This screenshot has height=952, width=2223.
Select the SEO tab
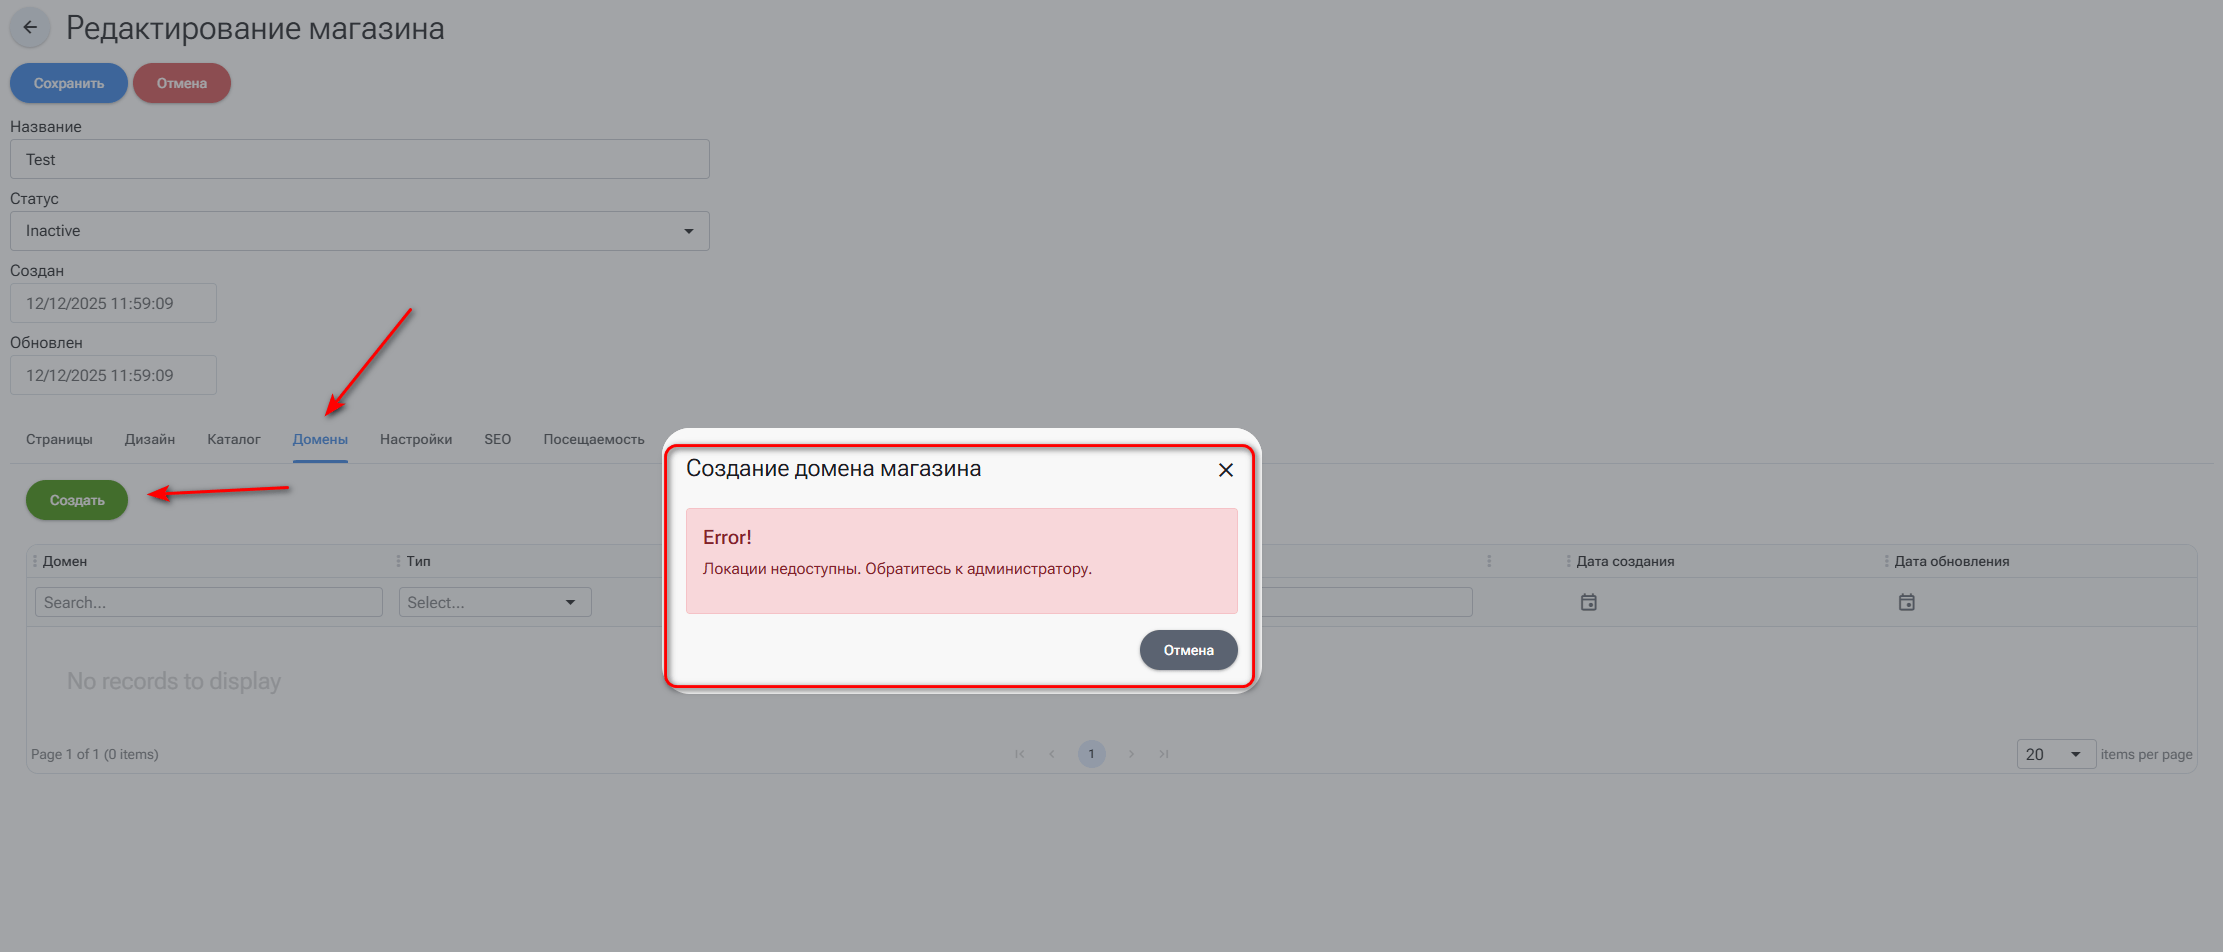tap(497, 439)
